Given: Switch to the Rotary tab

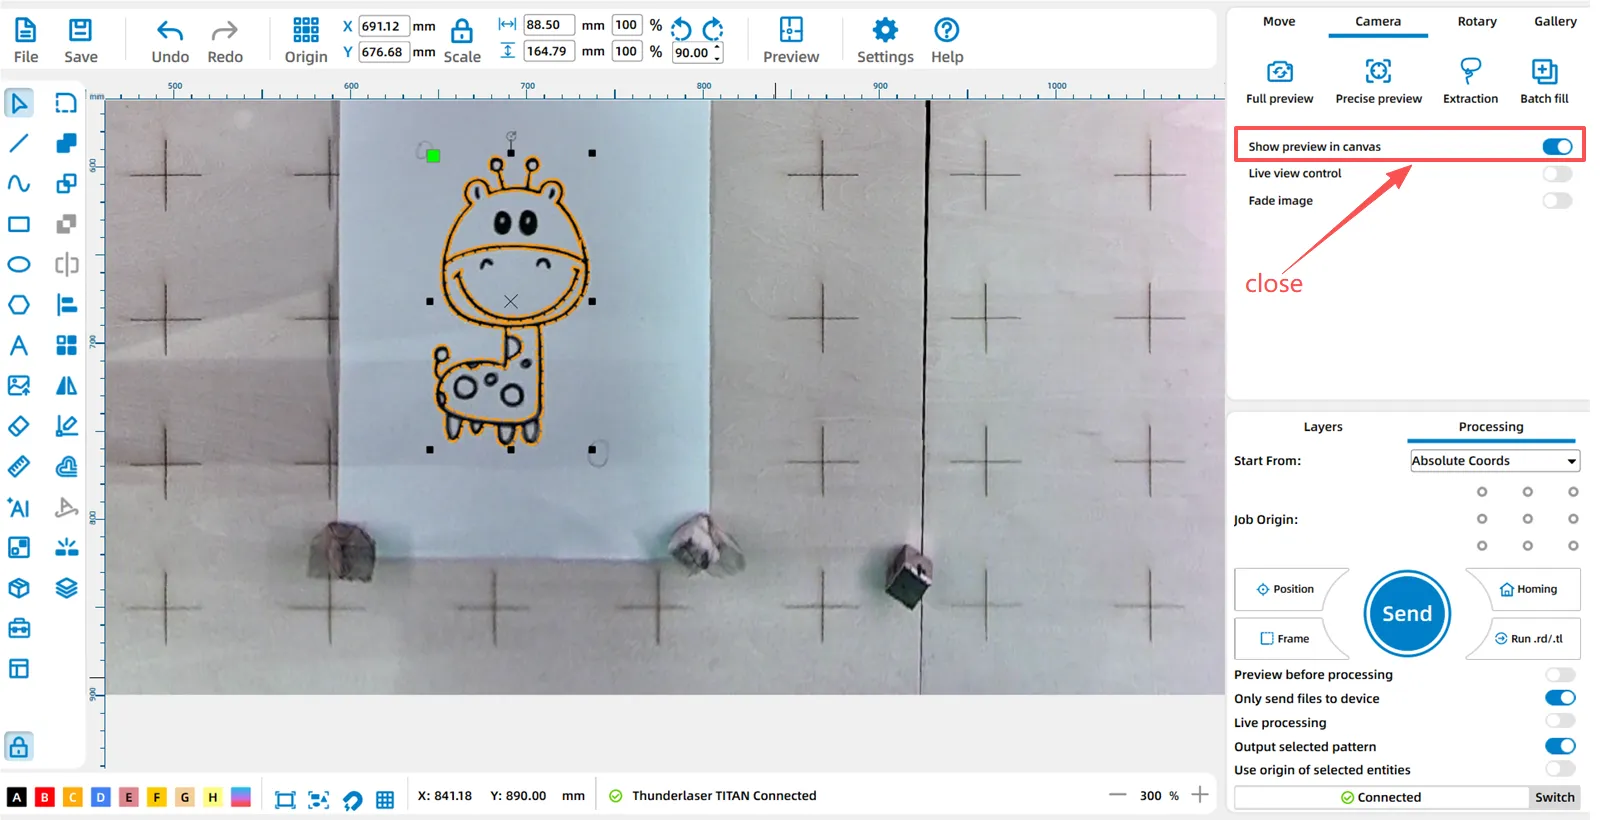Looking at the screenshot, I should pos(1476,21).
